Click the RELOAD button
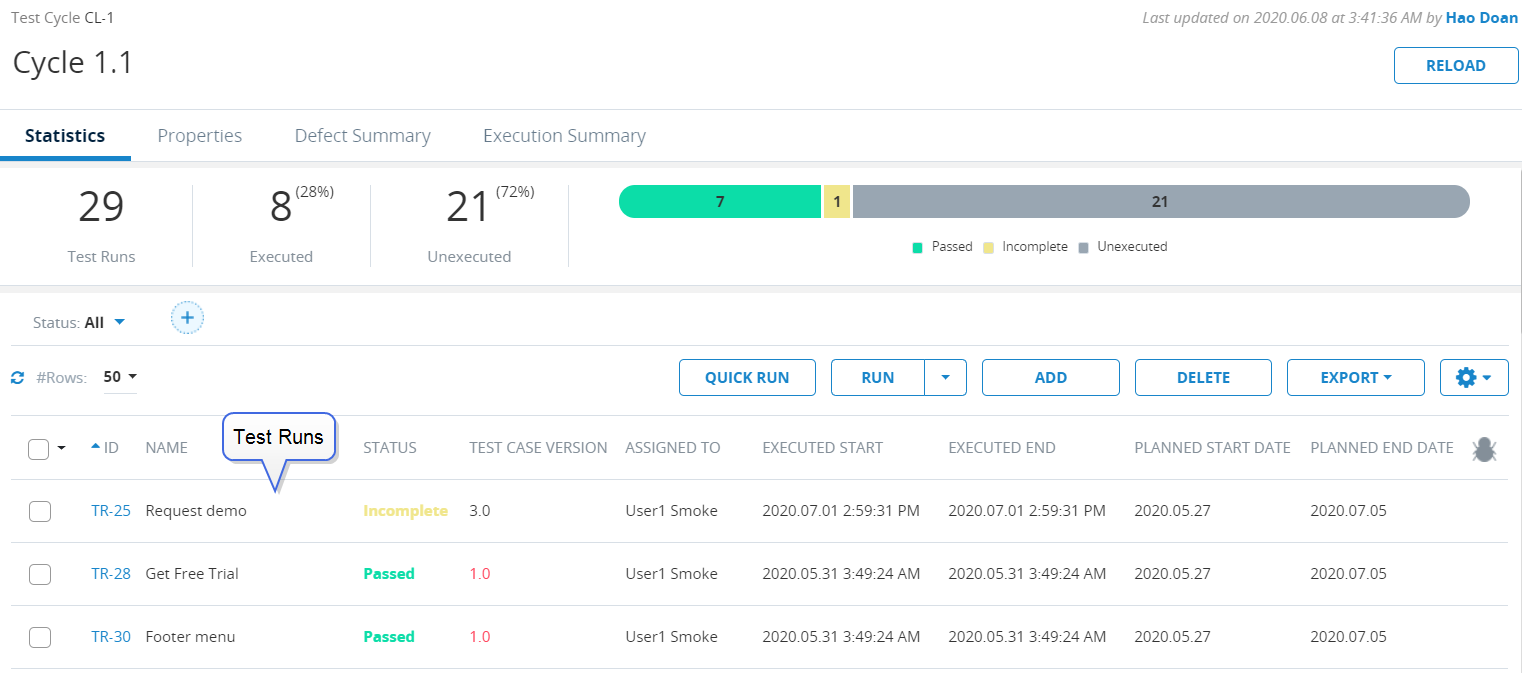The height and width of the screenshot is (673, 1522). click(x=1455, y=66)
